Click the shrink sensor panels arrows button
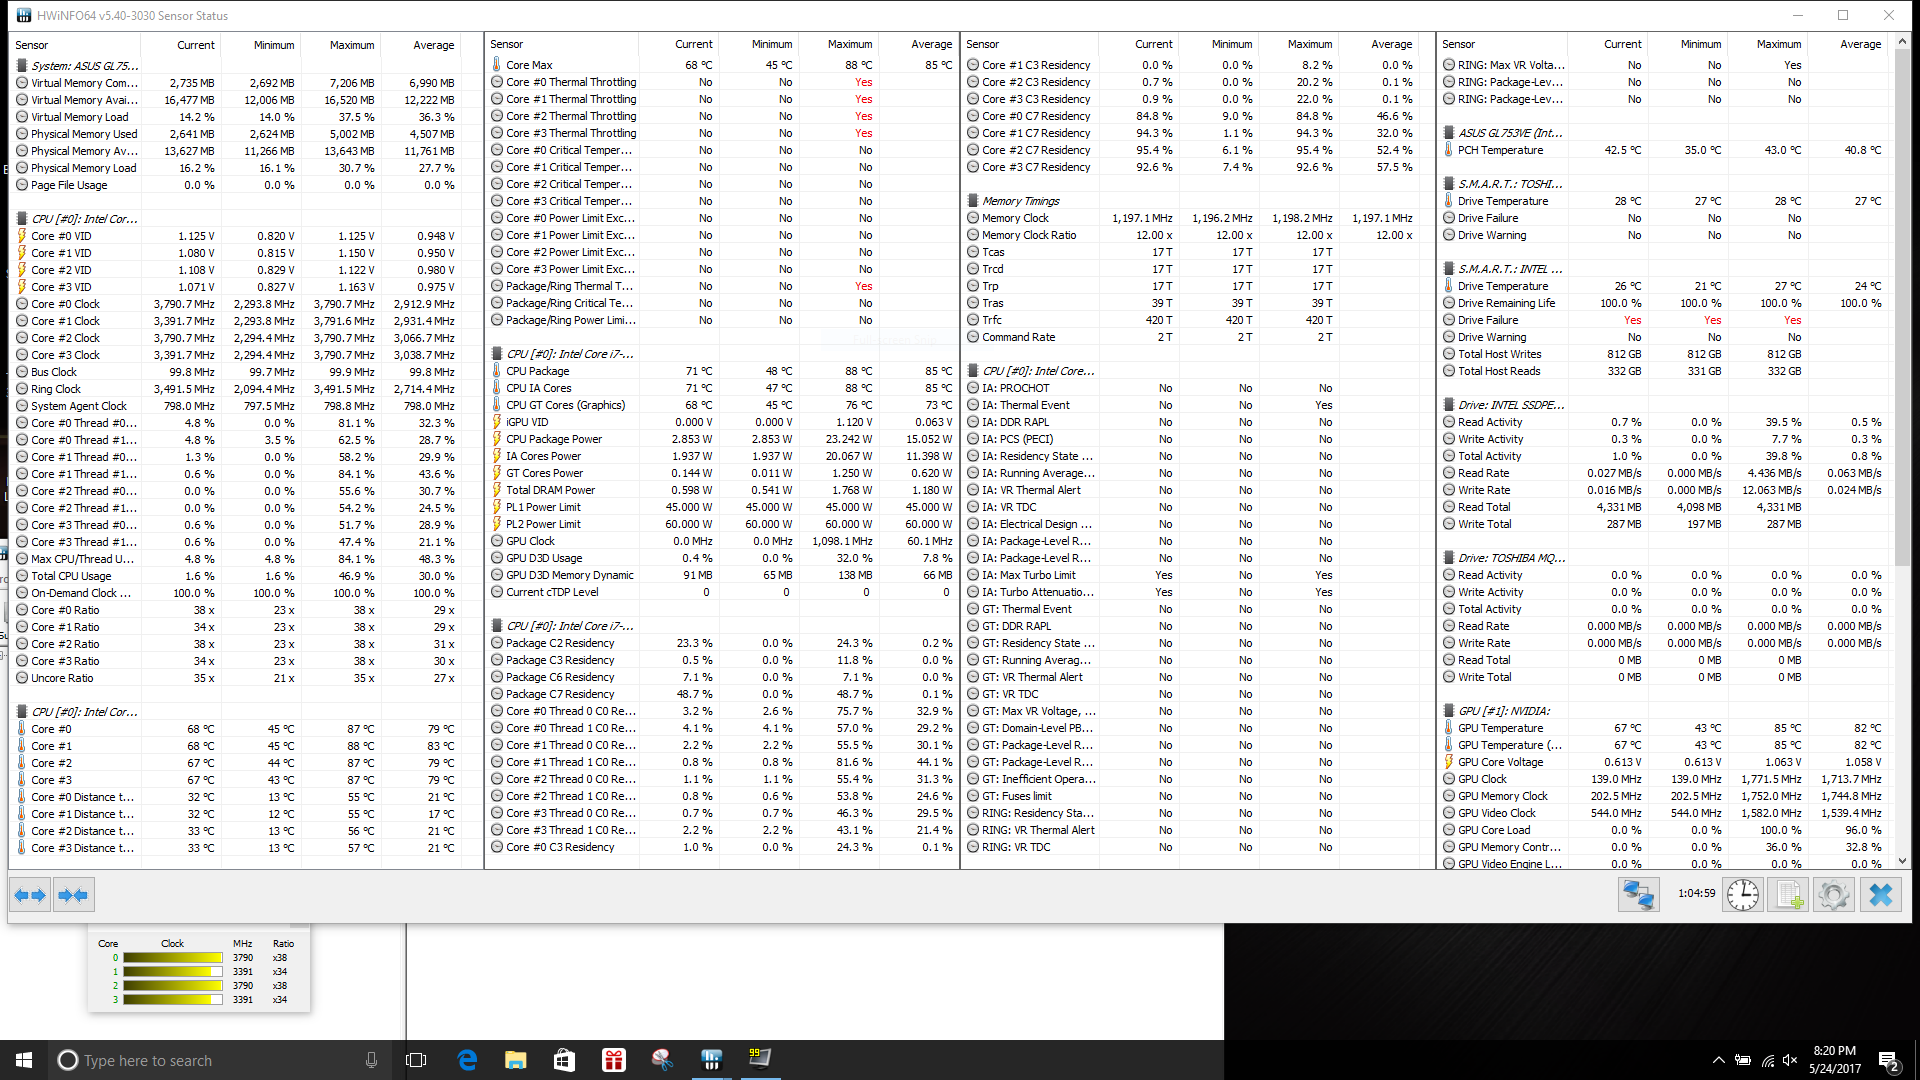Screen dimensions: 1920x1080 pyautogui.click(x=73, y=895)
